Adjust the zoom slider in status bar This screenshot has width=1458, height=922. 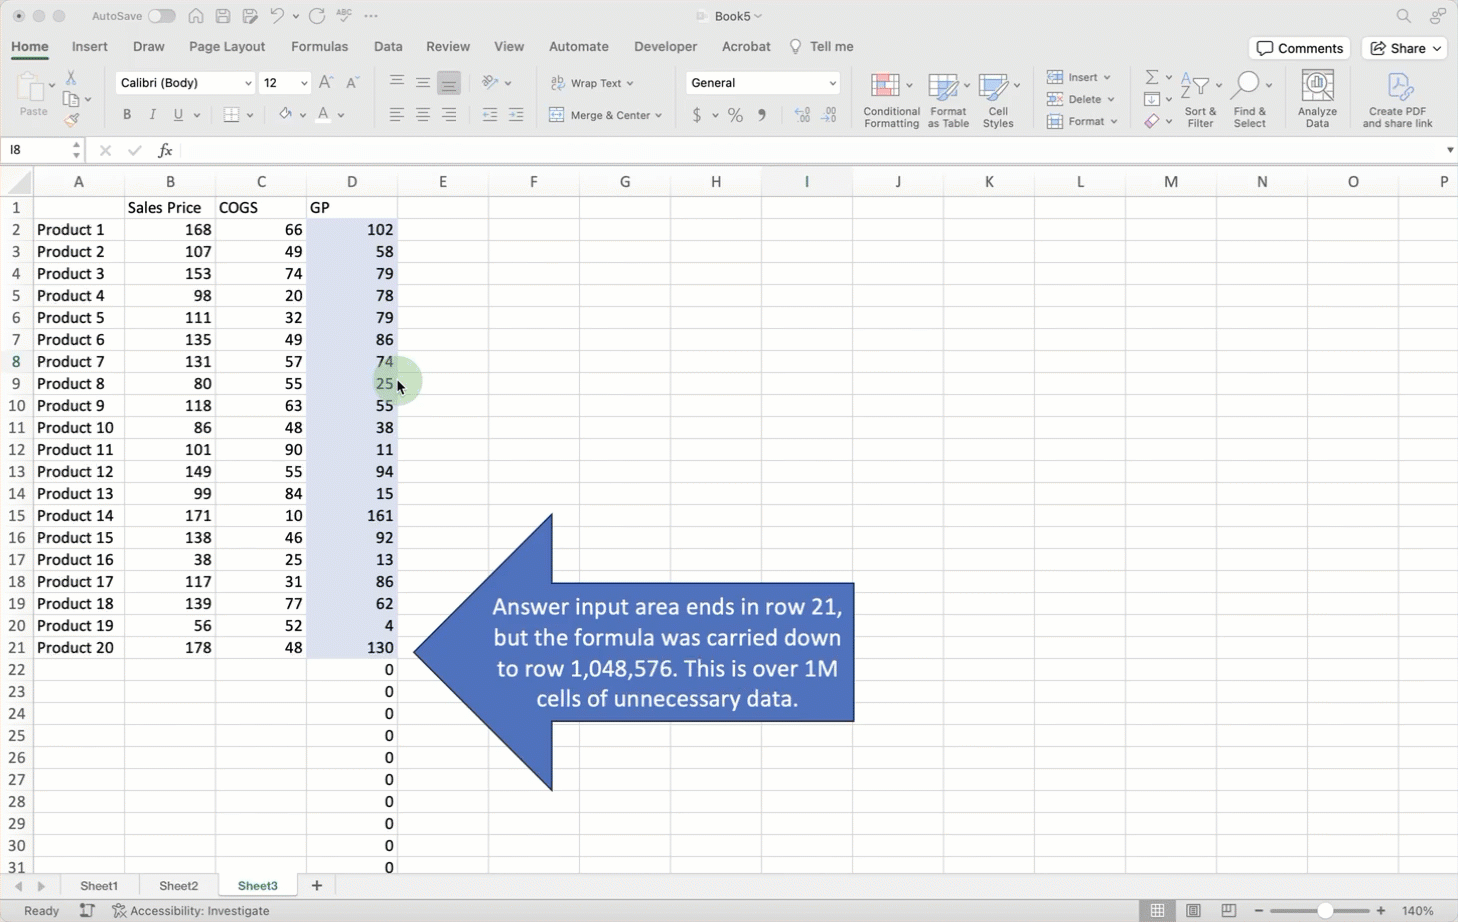1324,910
